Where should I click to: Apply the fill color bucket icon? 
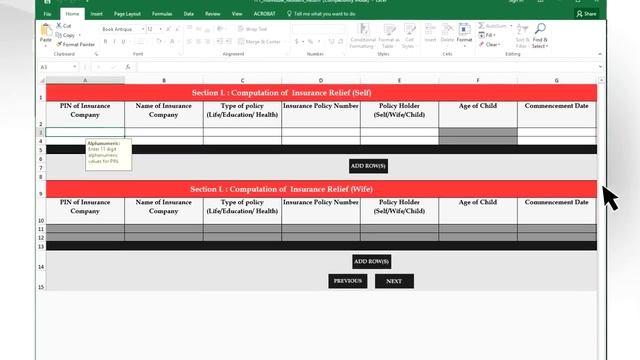159,42
